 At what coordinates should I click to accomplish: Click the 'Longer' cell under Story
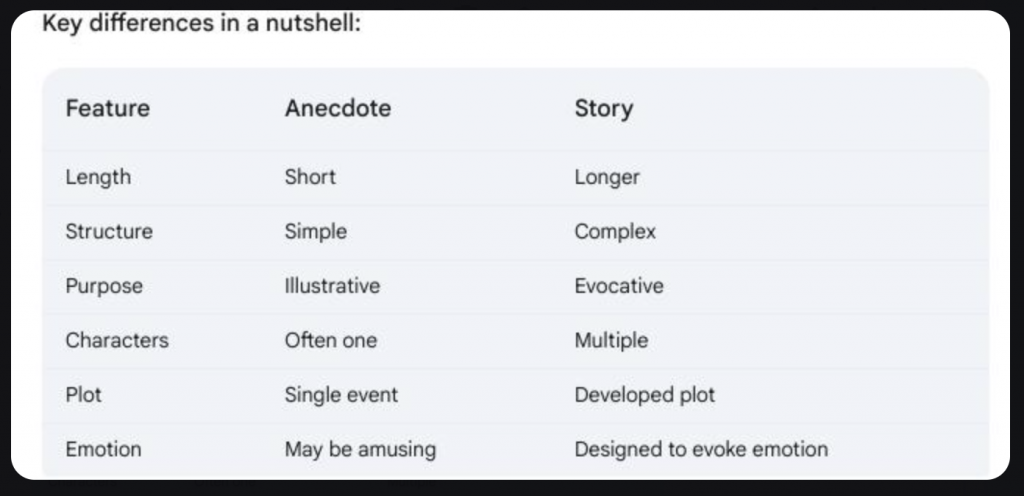607,177
